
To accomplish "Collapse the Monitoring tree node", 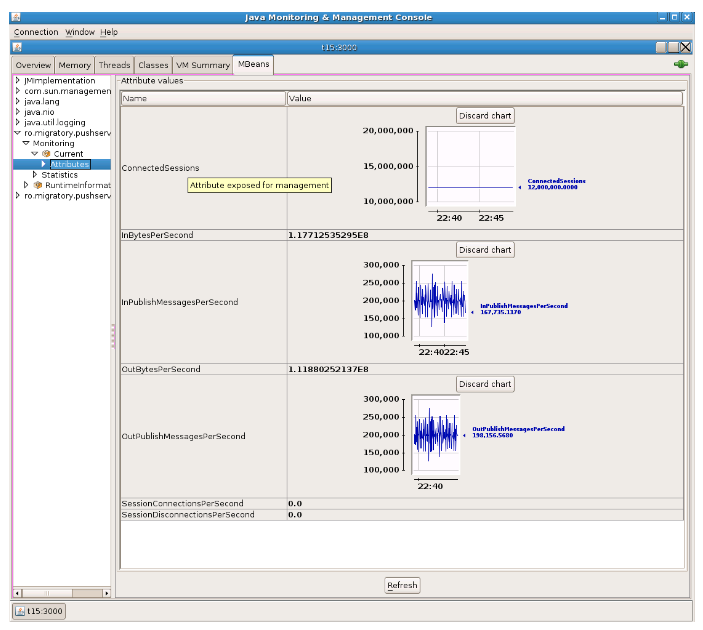I will 26,143.
